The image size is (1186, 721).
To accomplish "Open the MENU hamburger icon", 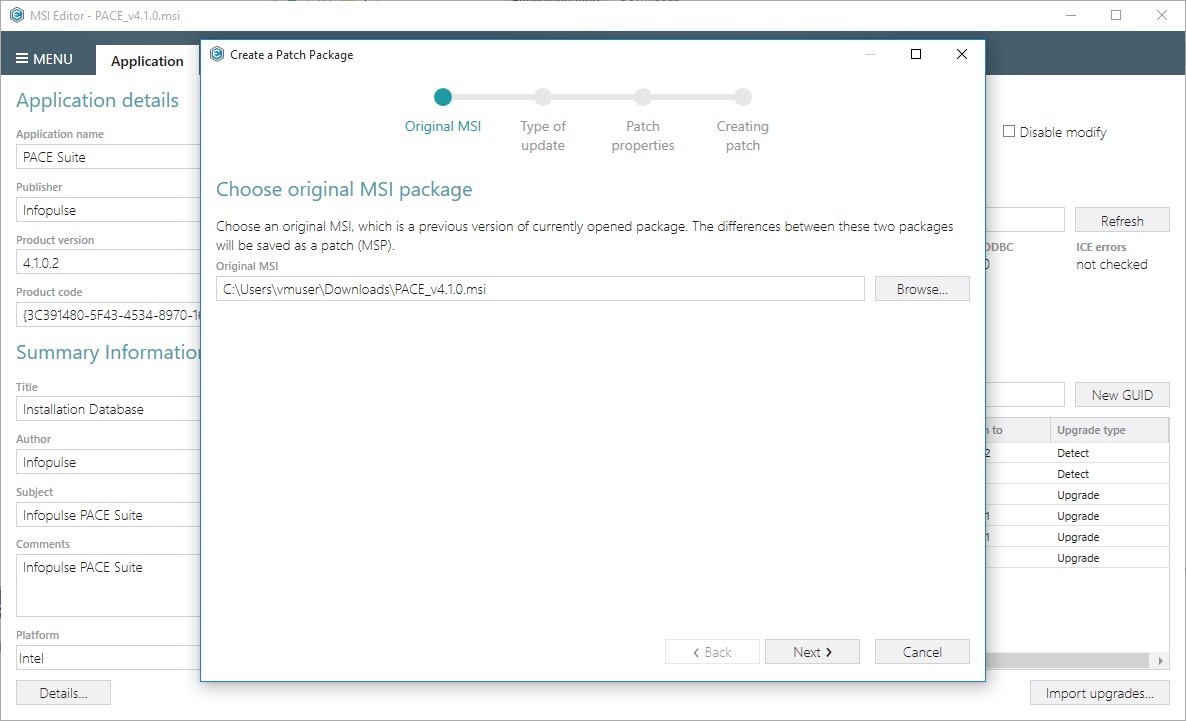I will 22,59.
